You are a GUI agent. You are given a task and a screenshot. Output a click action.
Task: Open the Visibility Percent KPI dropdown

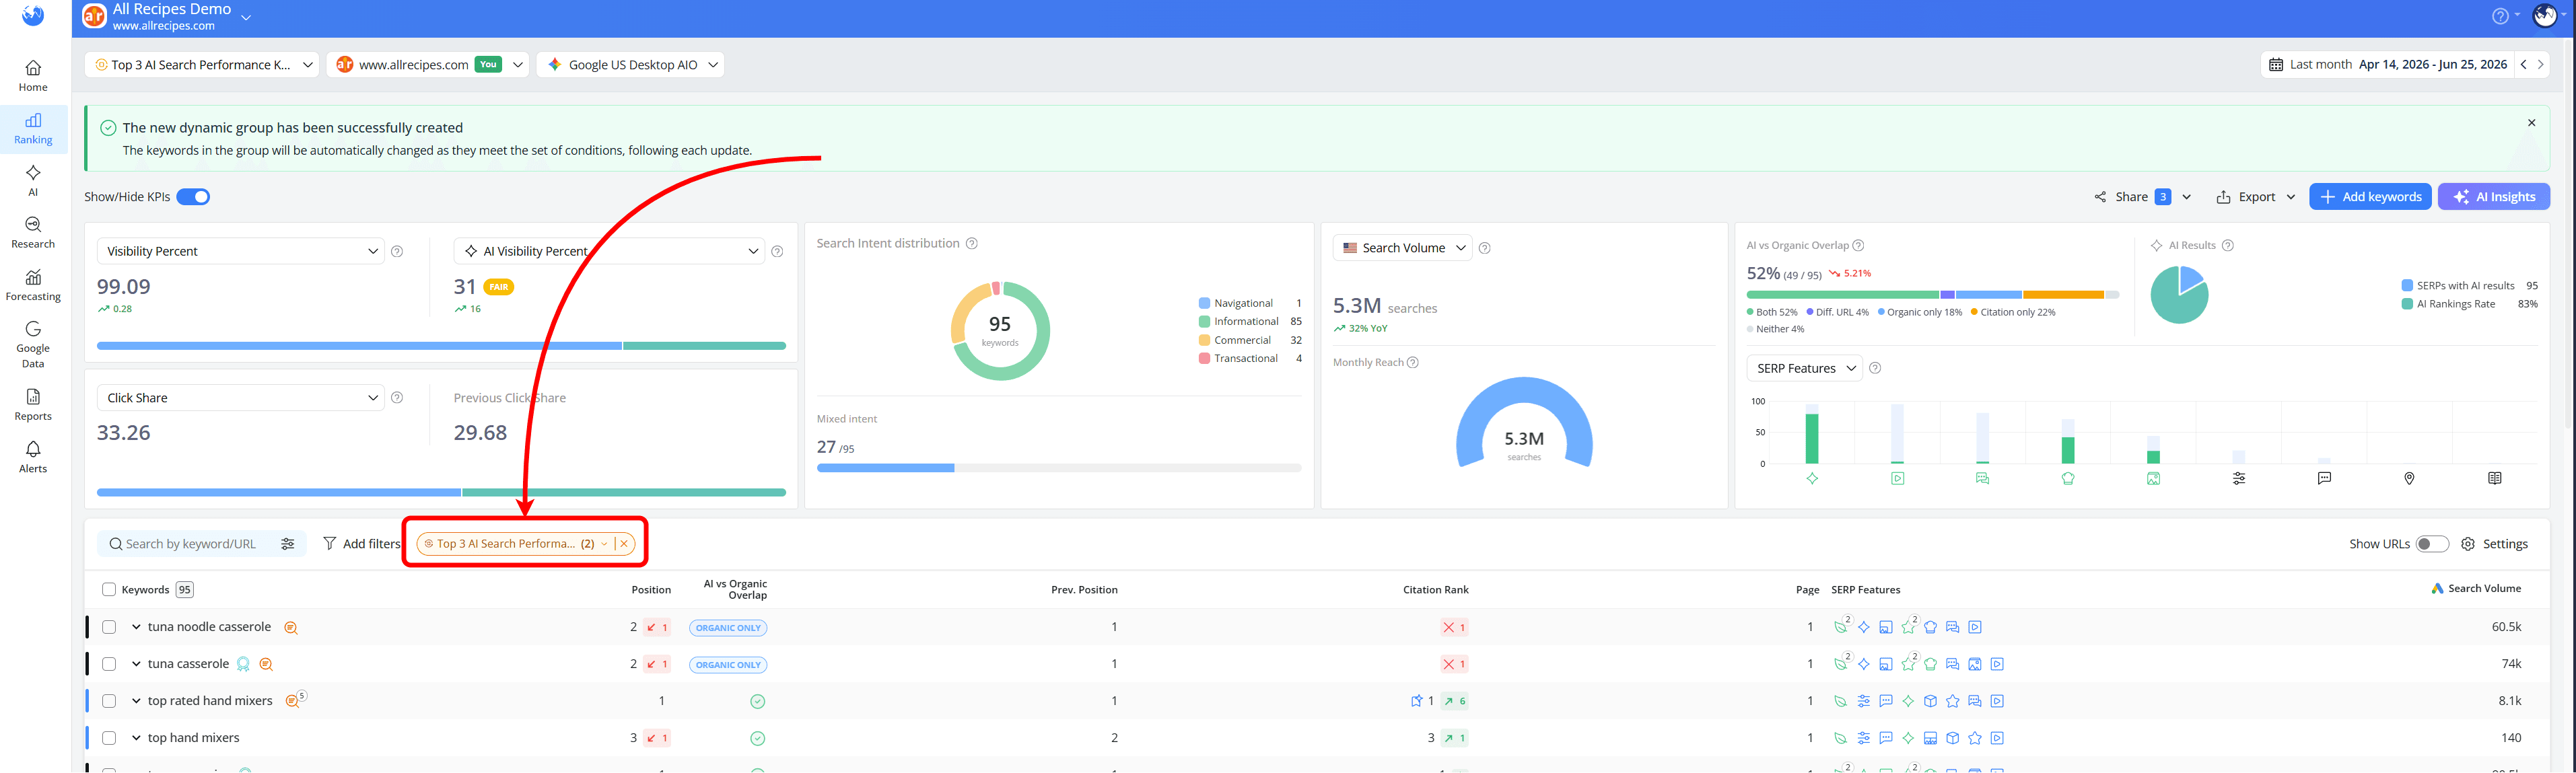click(241, 251)
